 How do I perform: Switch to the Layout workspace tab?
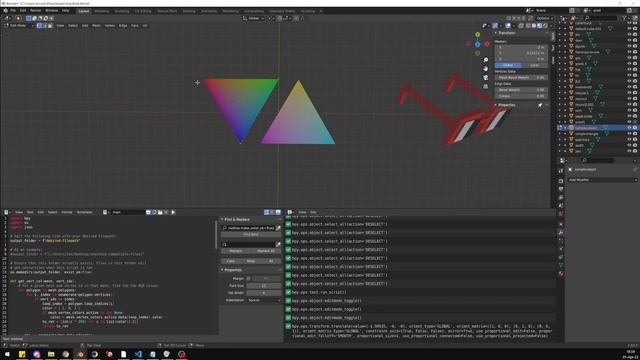pos(84,11)
